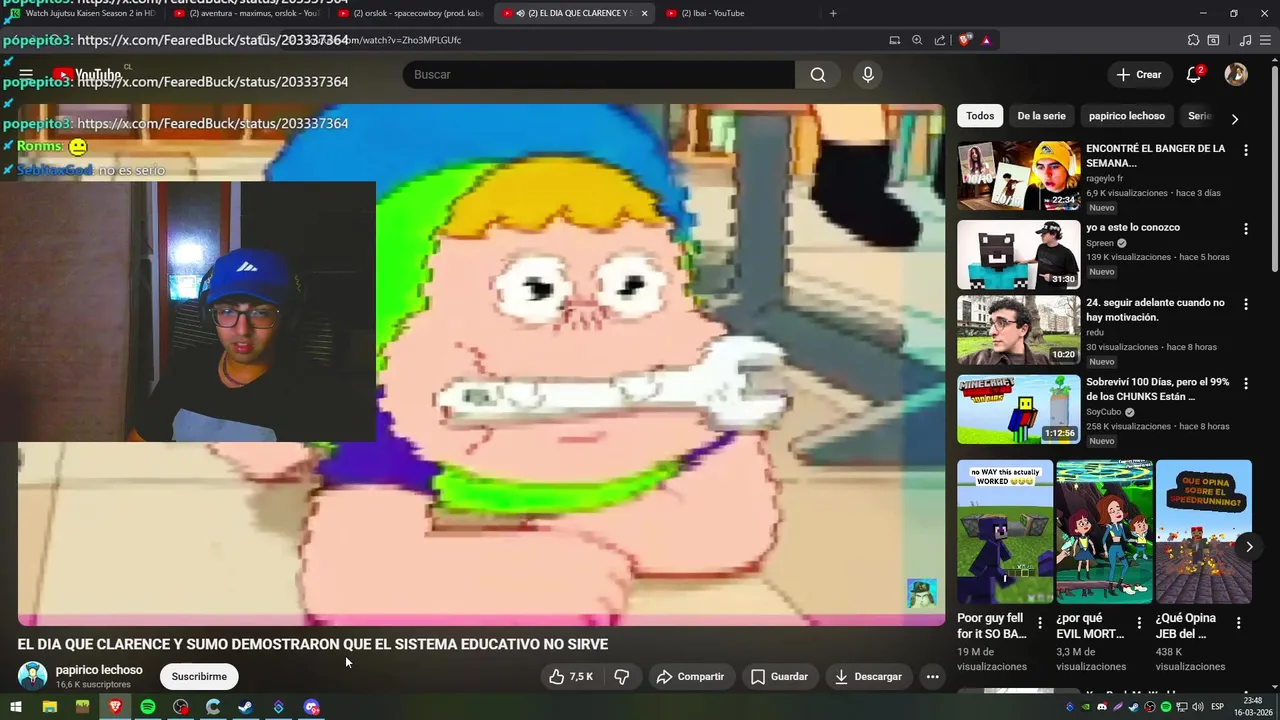The width and height of the screenshot is (1280, 720).
Task: Click the volume icon in the system tray
Action: click(1198, 707)
